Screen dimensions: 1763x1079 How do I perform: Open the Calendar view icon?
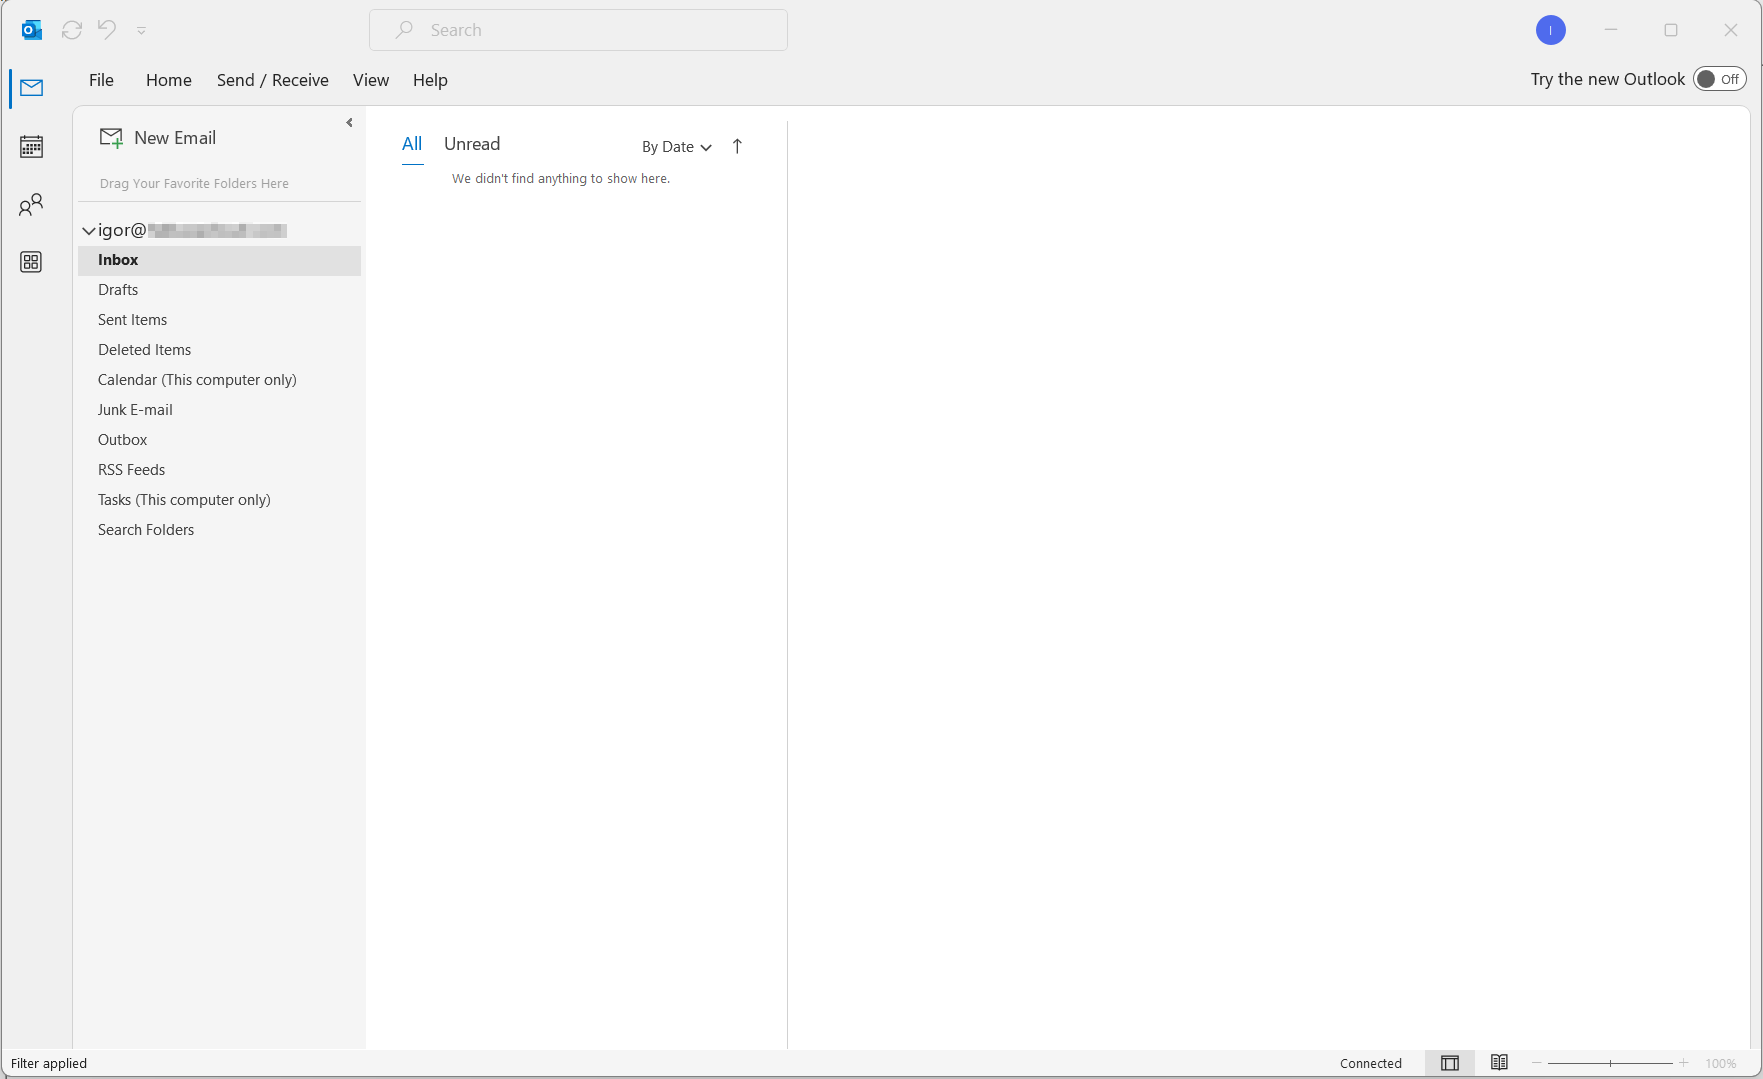click(31, 147)
